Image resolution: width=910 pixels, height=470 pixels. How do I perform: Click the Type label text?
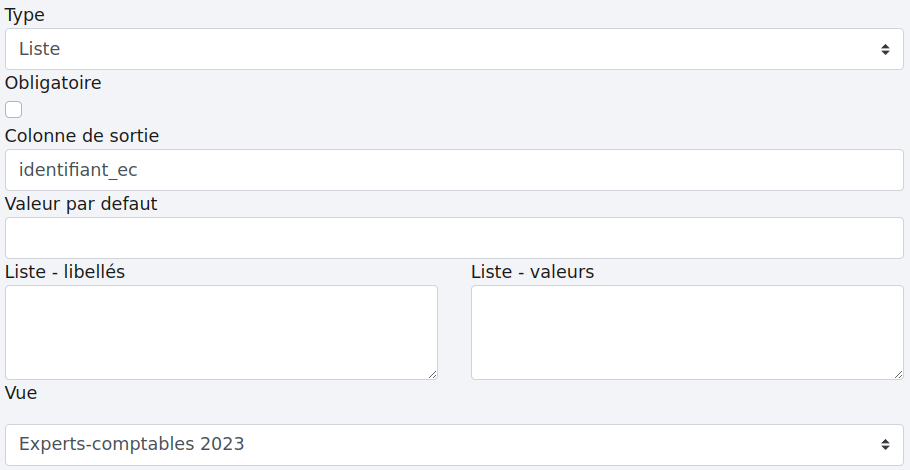25,15
